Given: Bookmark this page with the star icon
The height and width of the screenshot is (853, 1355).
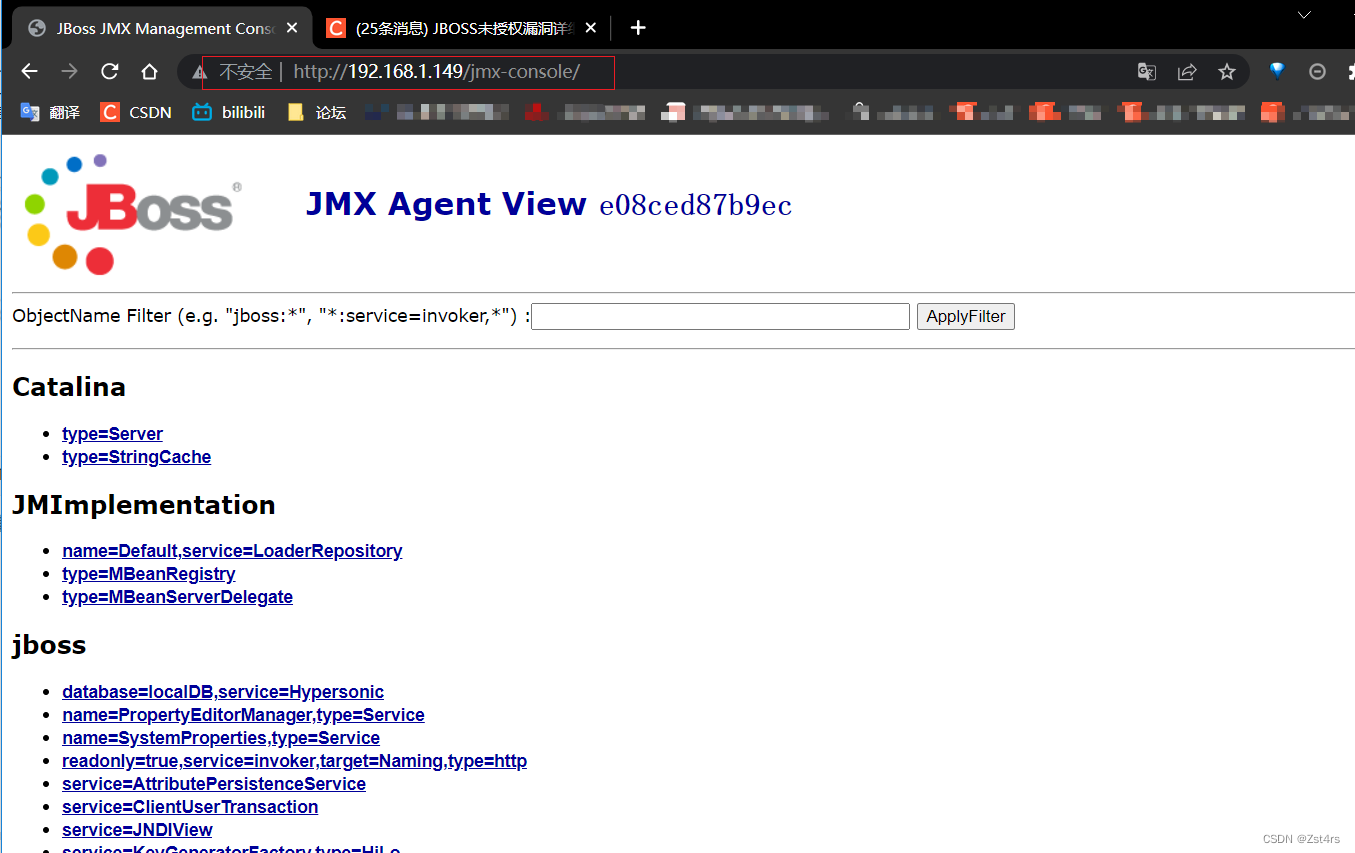Looking at the screenshot, I should (1227, 72).
